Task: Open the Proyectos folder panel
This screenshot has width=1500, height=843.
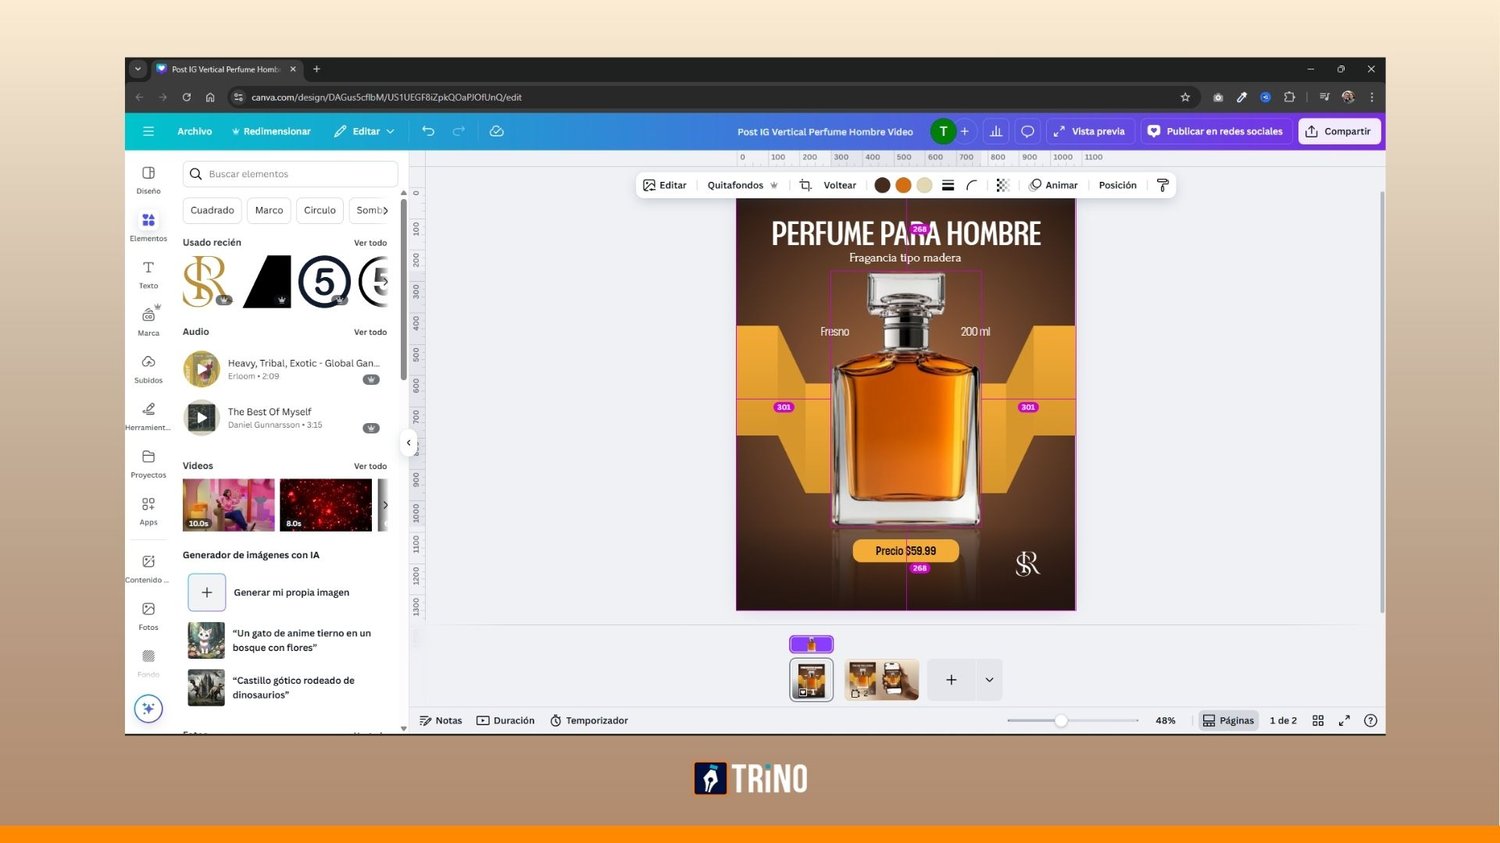Action: click(x=148, y=463)
